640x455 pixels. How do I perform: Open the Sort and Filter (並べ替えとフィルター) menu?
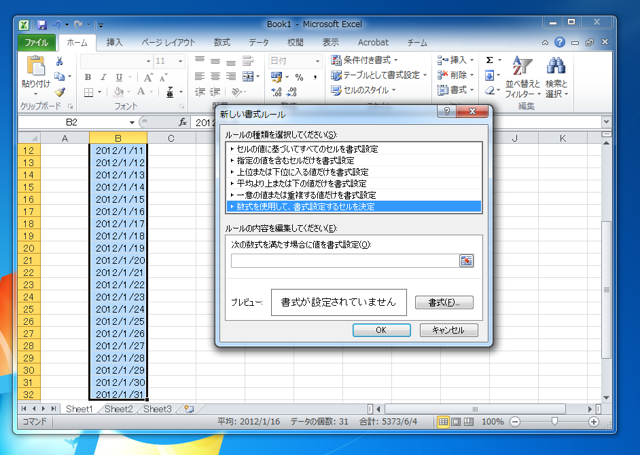coord(522,77)
